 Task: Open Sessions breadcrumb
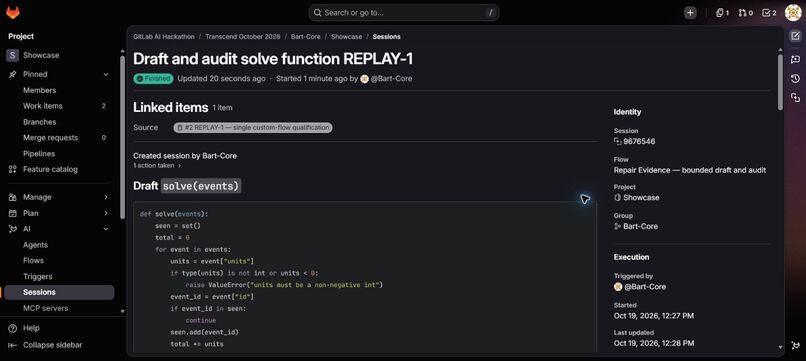pos(387,37)
